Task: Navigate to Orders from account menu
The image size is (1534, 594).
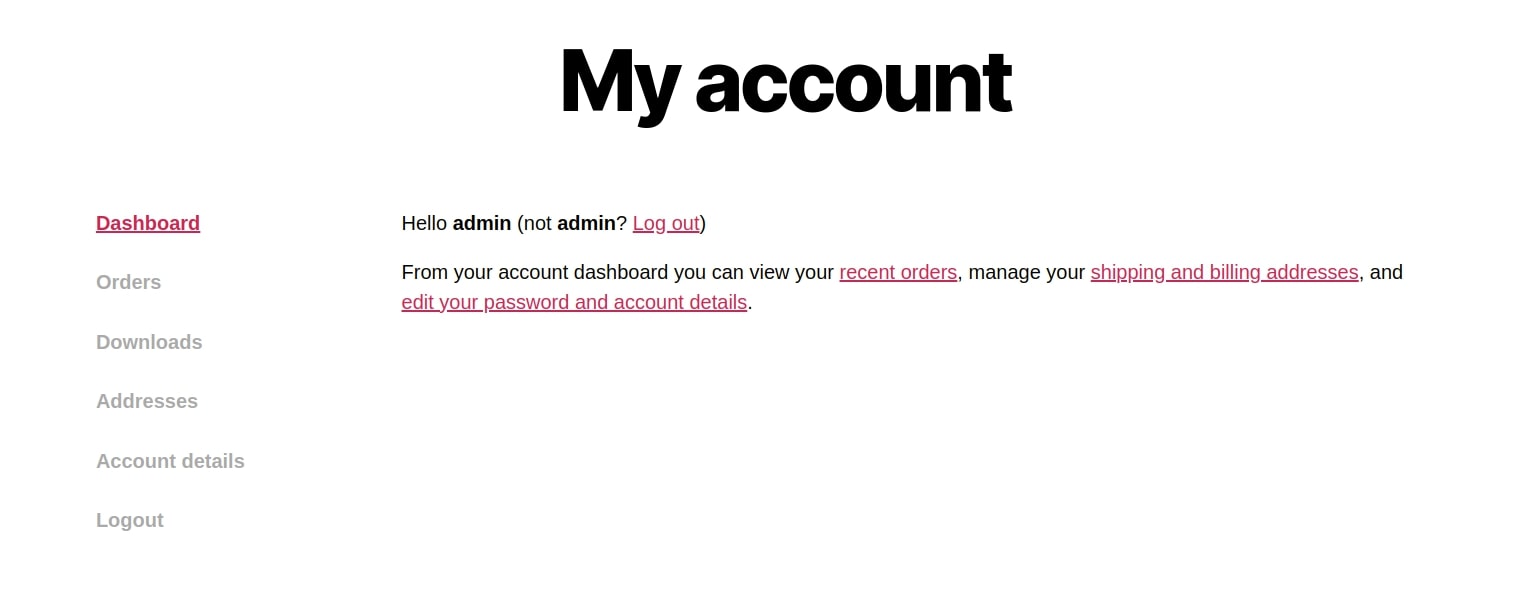Action: (x=128, y=282)
